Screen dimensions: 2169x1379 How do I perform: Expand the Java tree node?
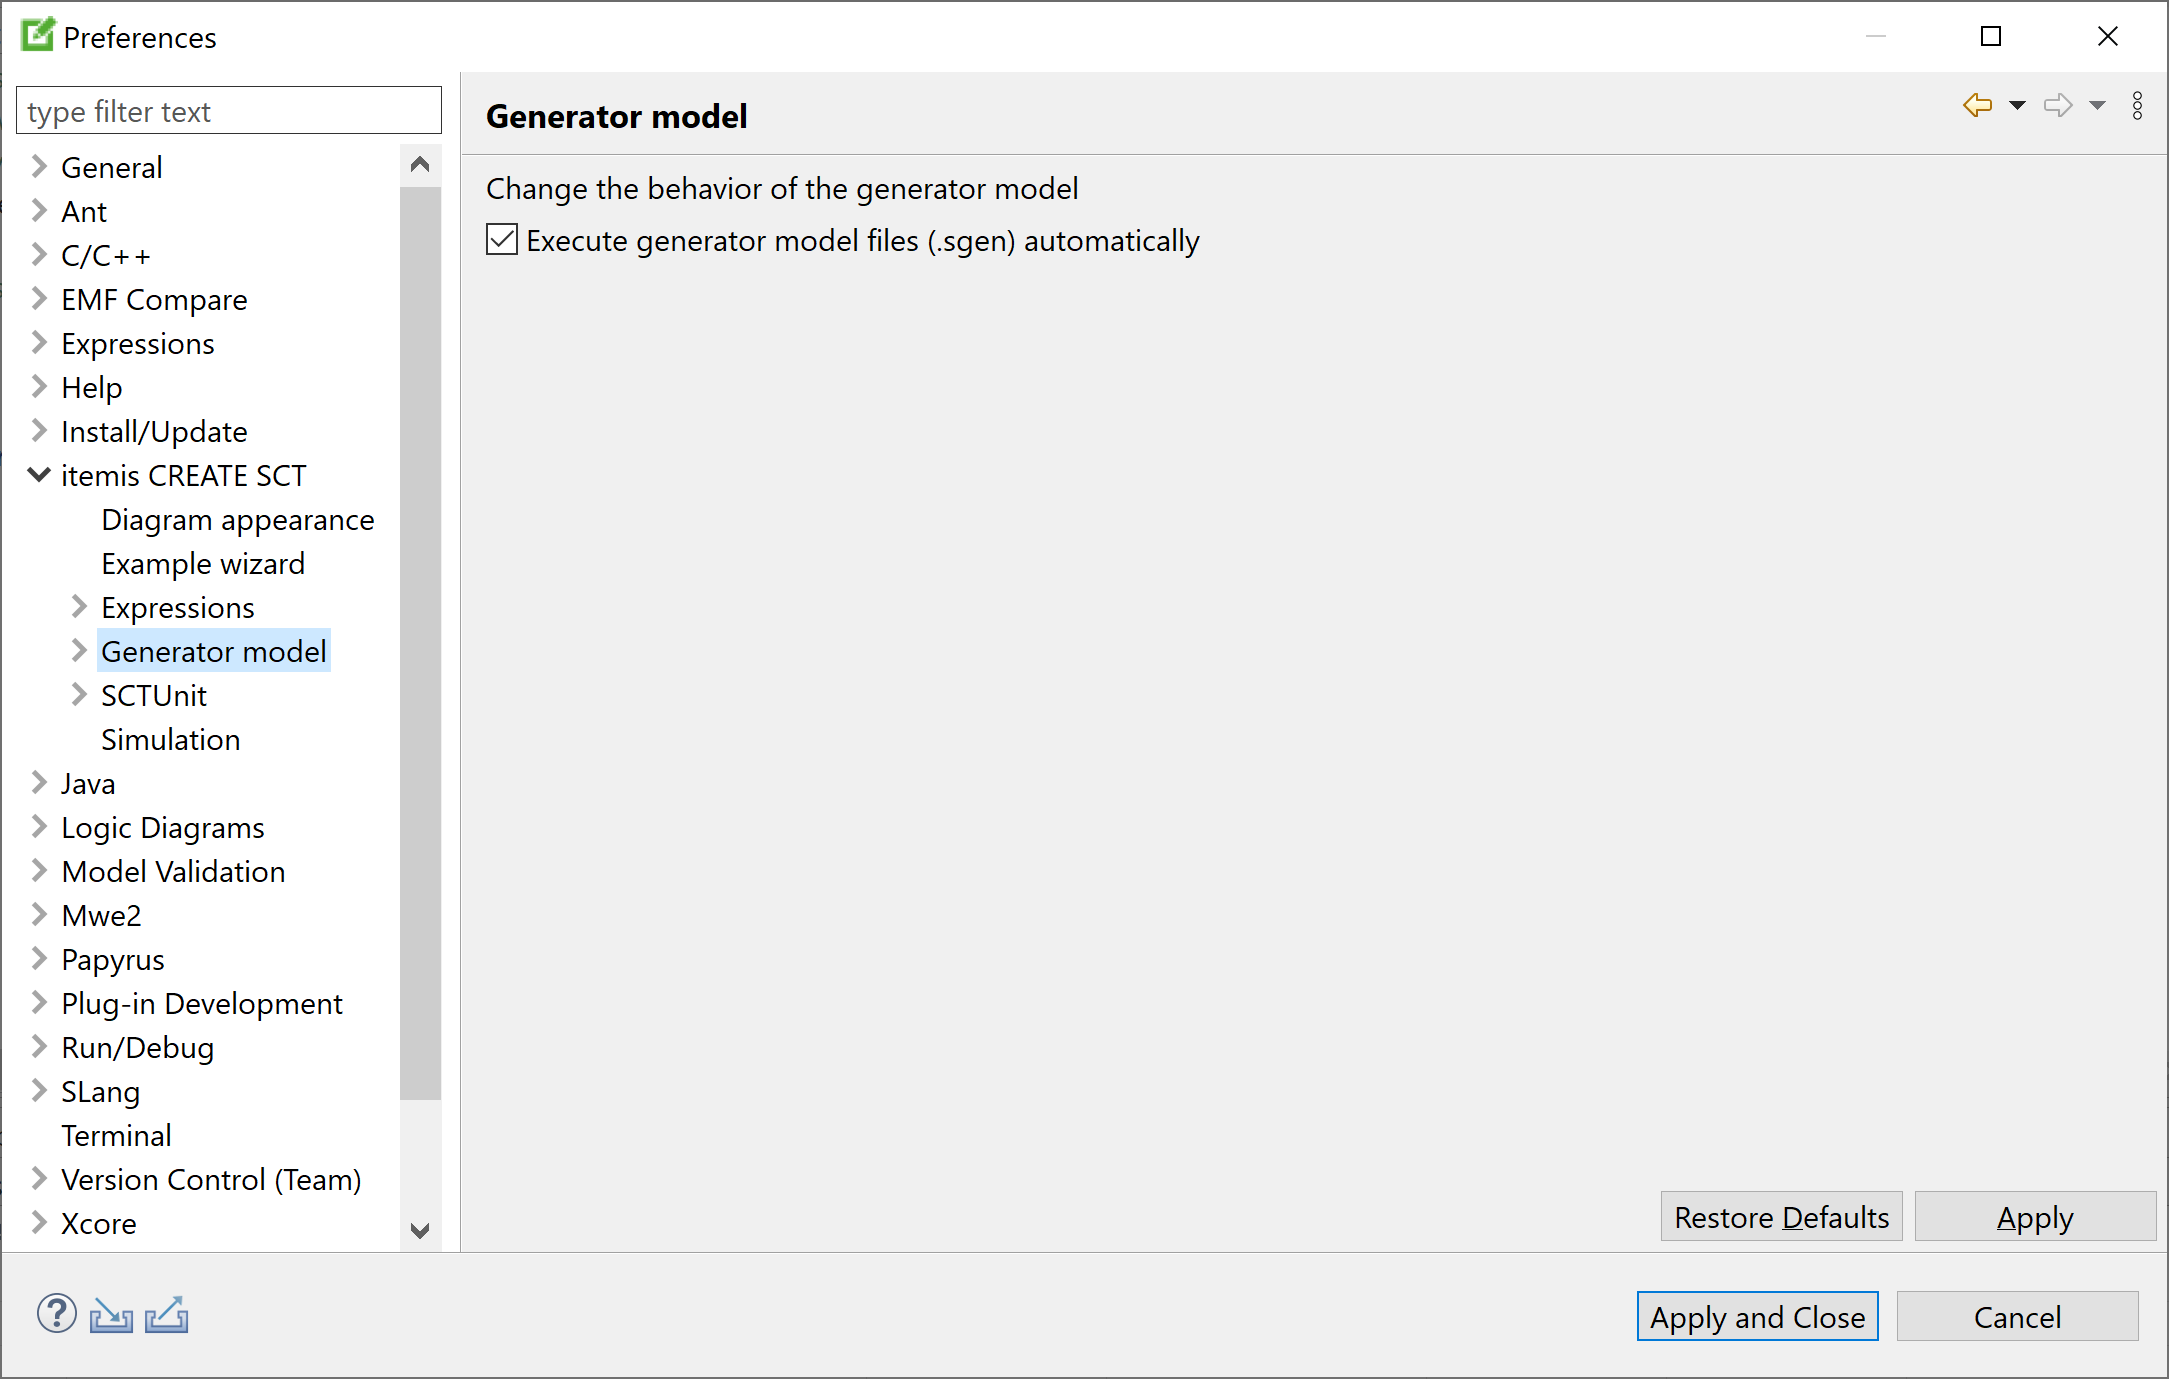(39, 782)
